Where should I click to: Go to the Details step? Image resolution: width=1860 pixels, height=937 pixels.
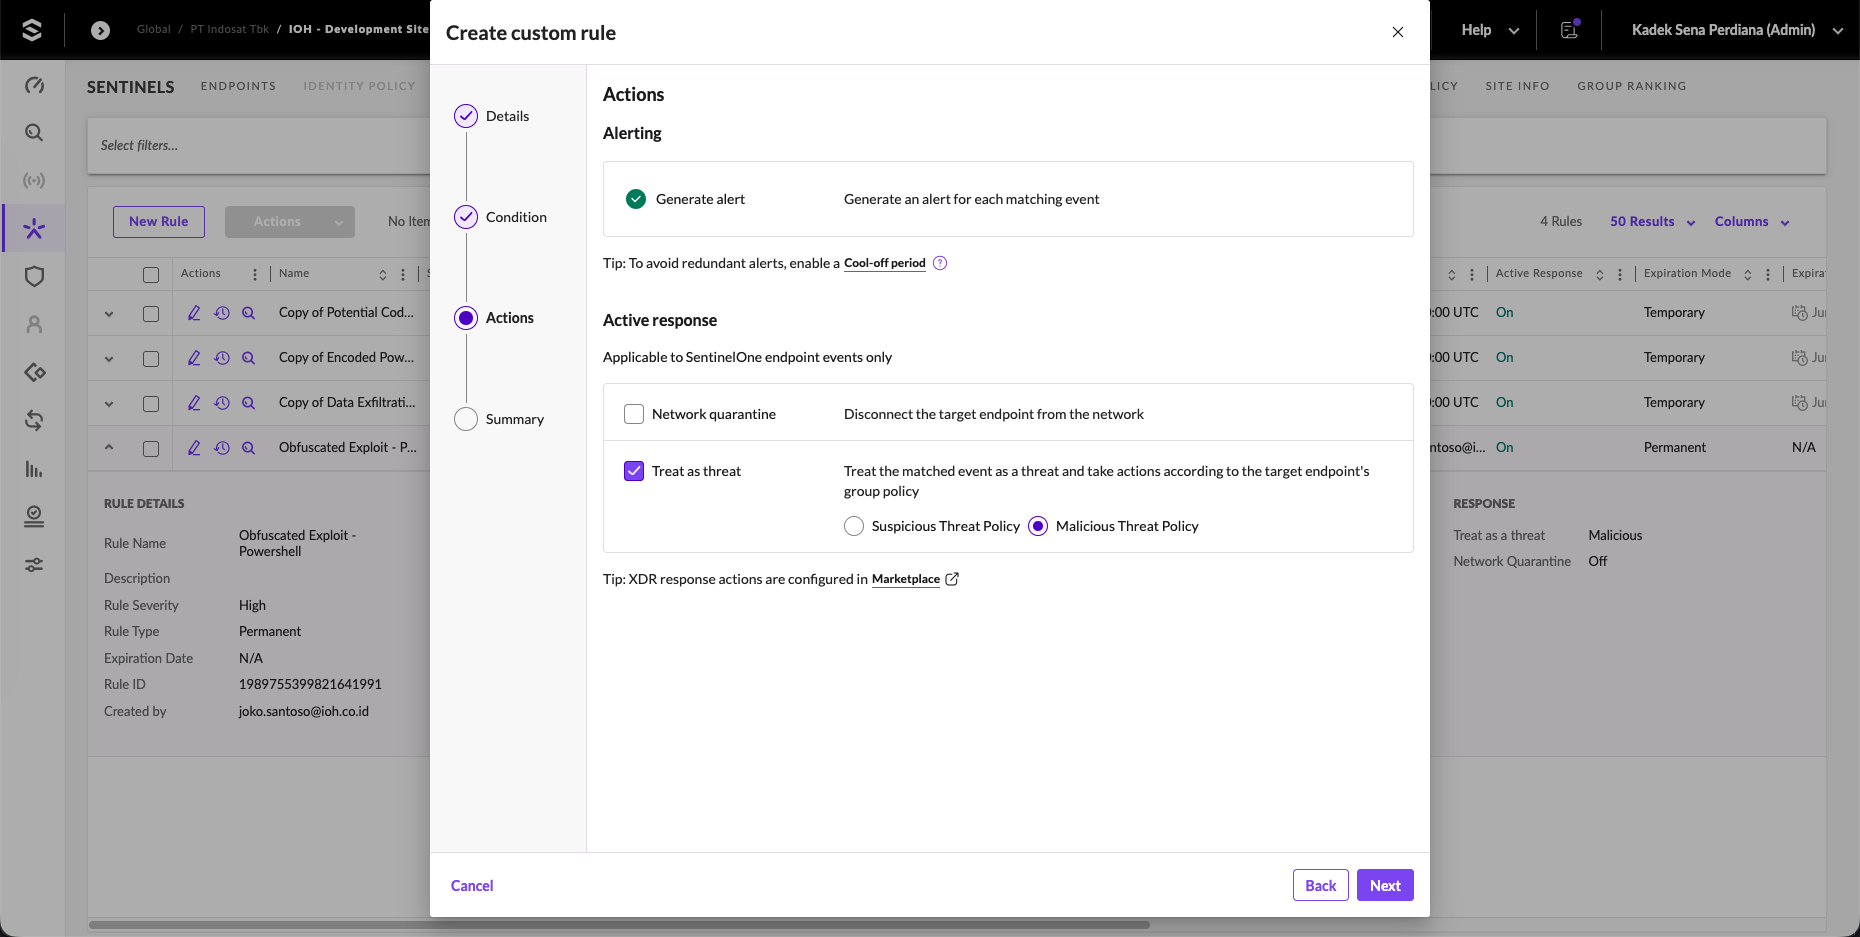pos(492,116)
